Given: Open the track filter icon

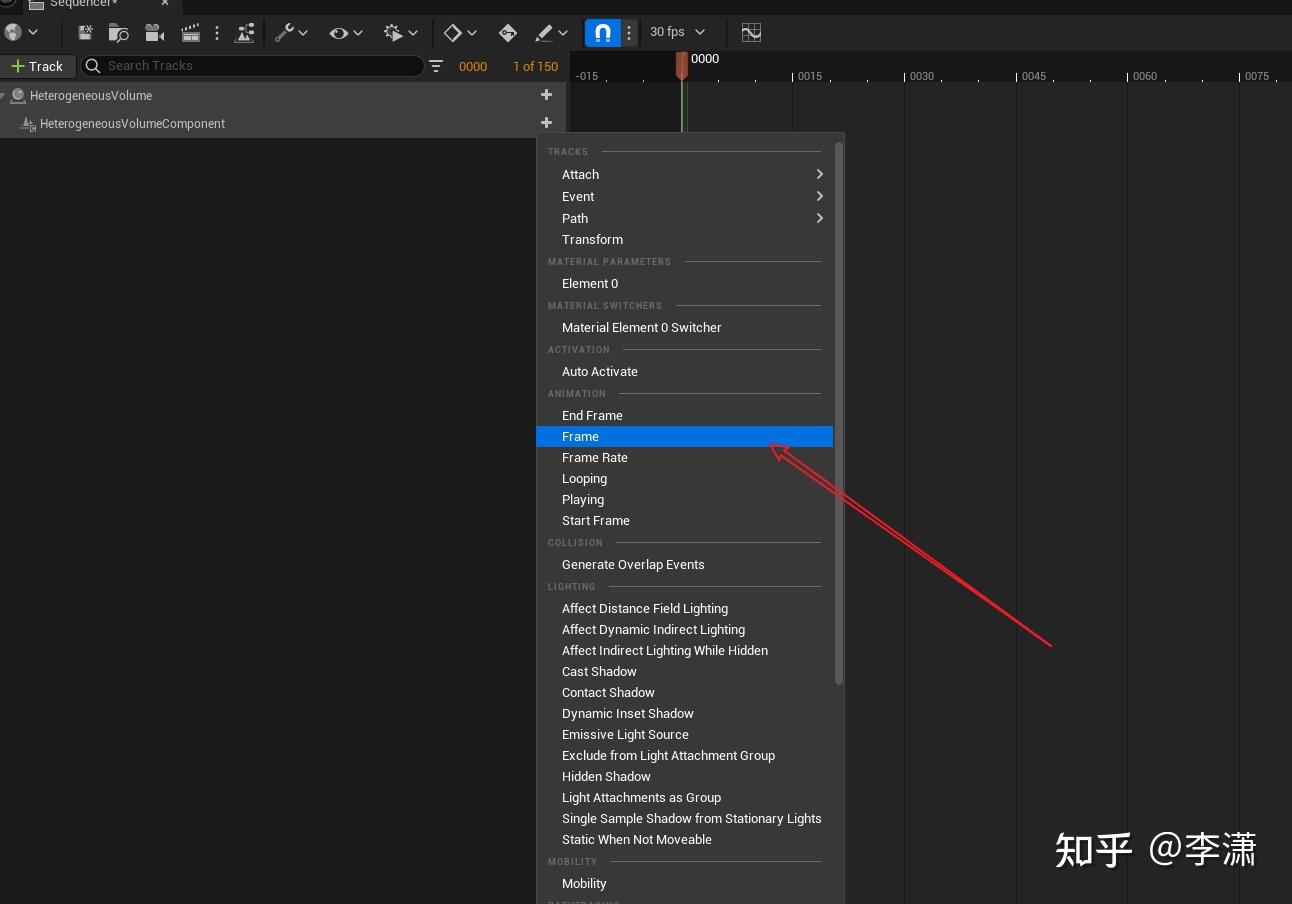Looking at the screenshot, I should click(x=436, y=66).
